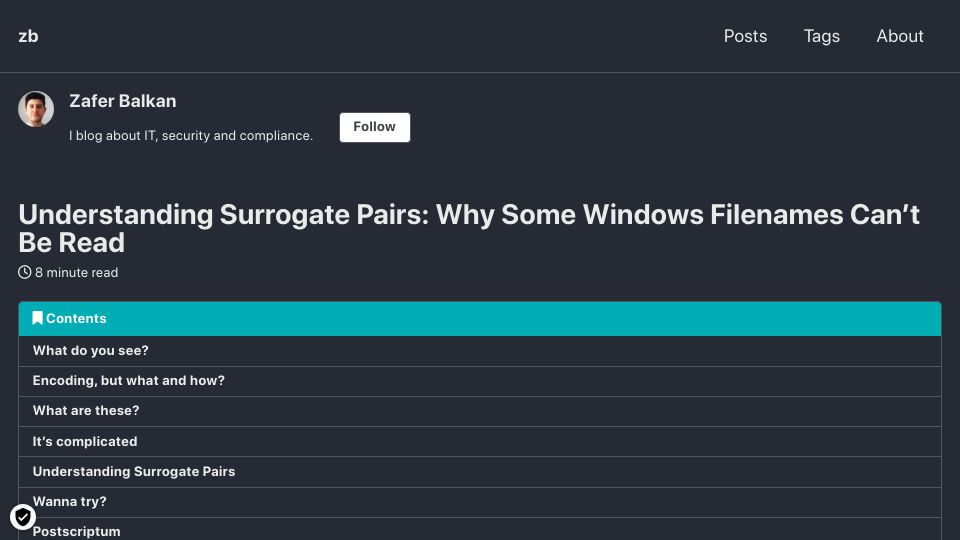Screen dimensions: 960x540
Task: Click the shield checkmark badge icon
Action: point(23,517)
